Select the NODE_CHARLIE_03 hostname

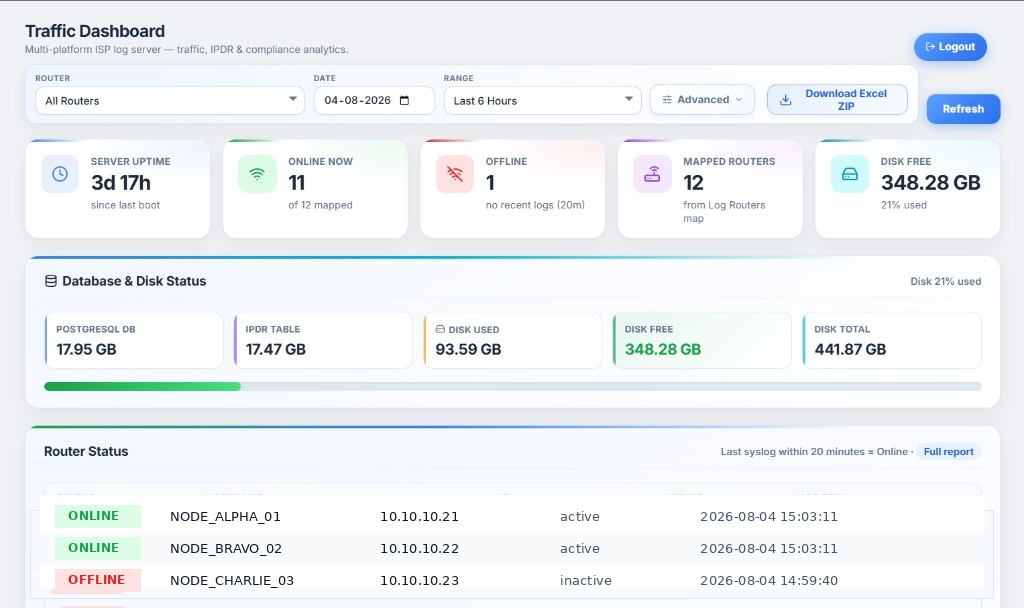coord(232,581)
